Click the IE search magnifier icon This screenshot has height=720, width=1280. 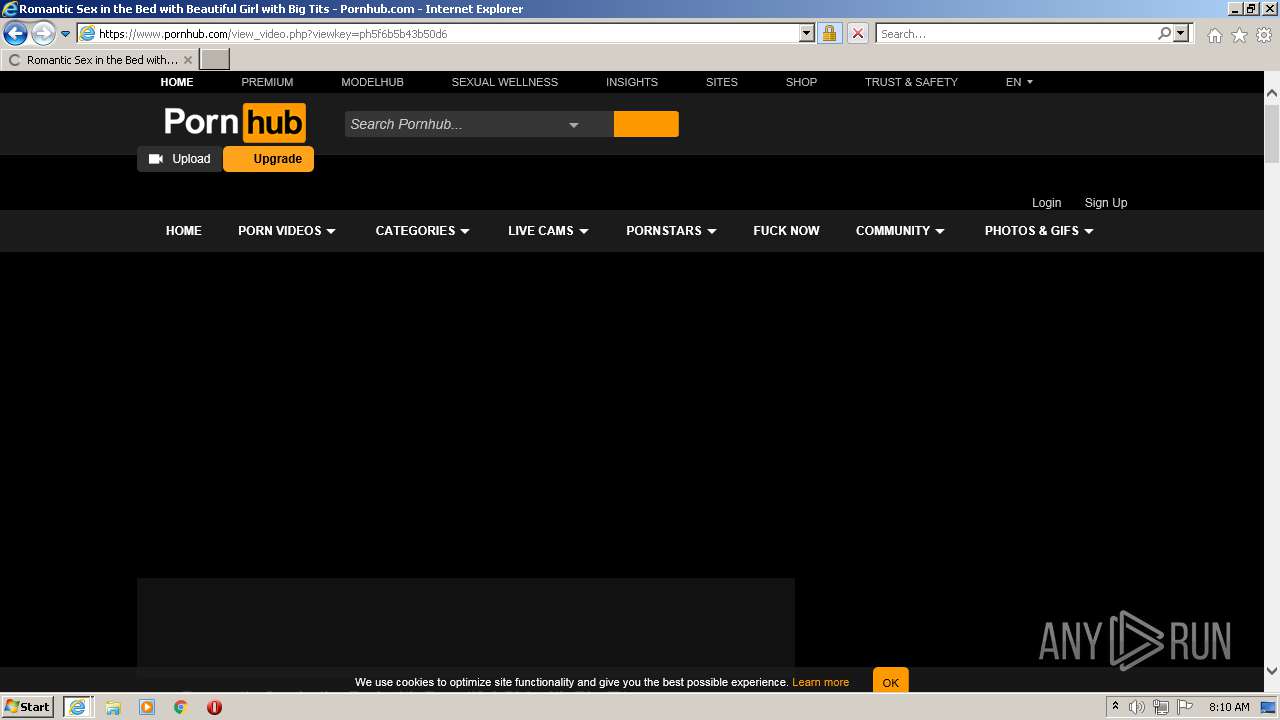coord(1164,34)
